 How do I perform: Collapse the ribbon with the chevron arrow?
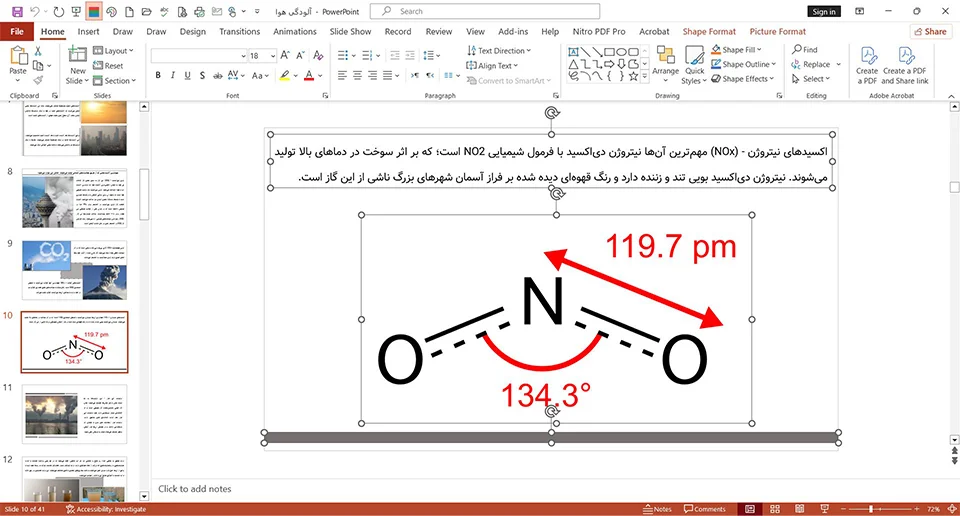click(x=951, y=96)
